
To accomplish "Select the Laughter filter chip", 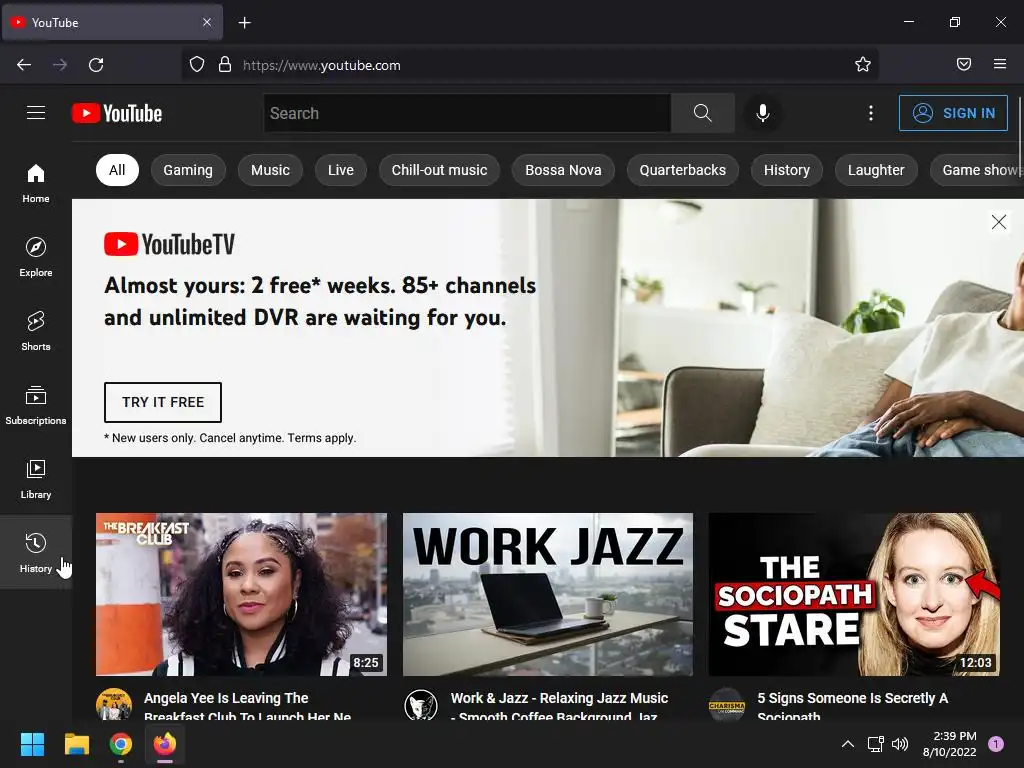I will tap(876, 170).
